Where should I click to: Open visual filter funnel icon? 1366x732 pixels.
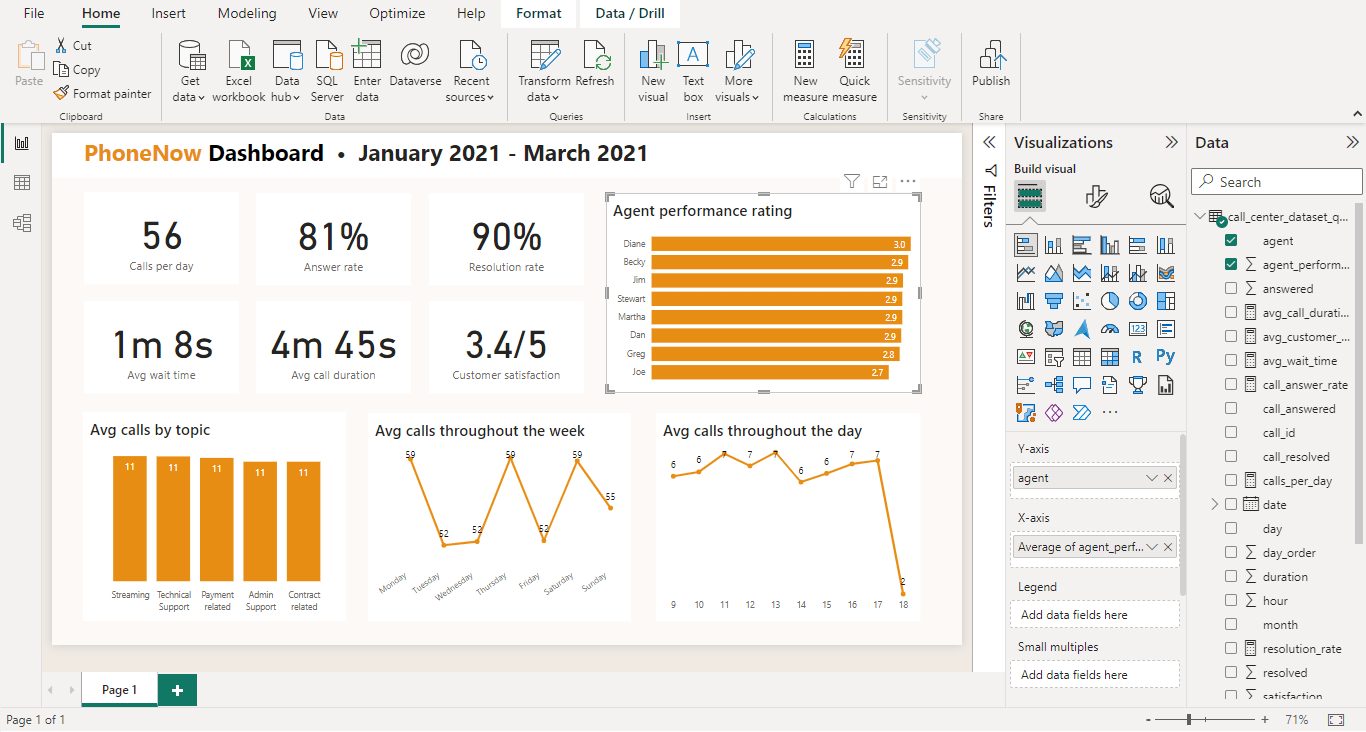852,181
